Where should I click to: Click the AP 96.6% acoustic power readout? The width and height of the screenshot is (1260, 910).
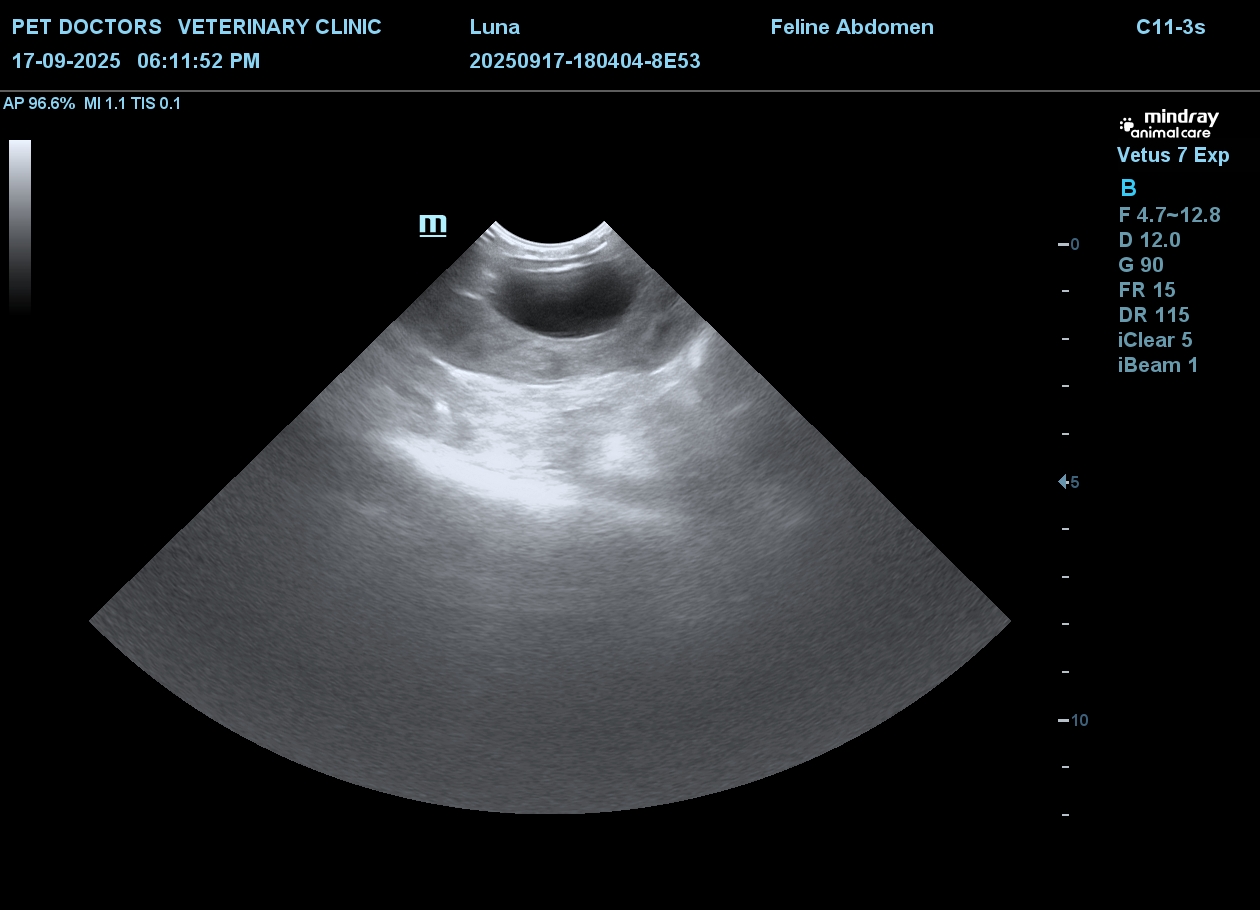[39, 103]
